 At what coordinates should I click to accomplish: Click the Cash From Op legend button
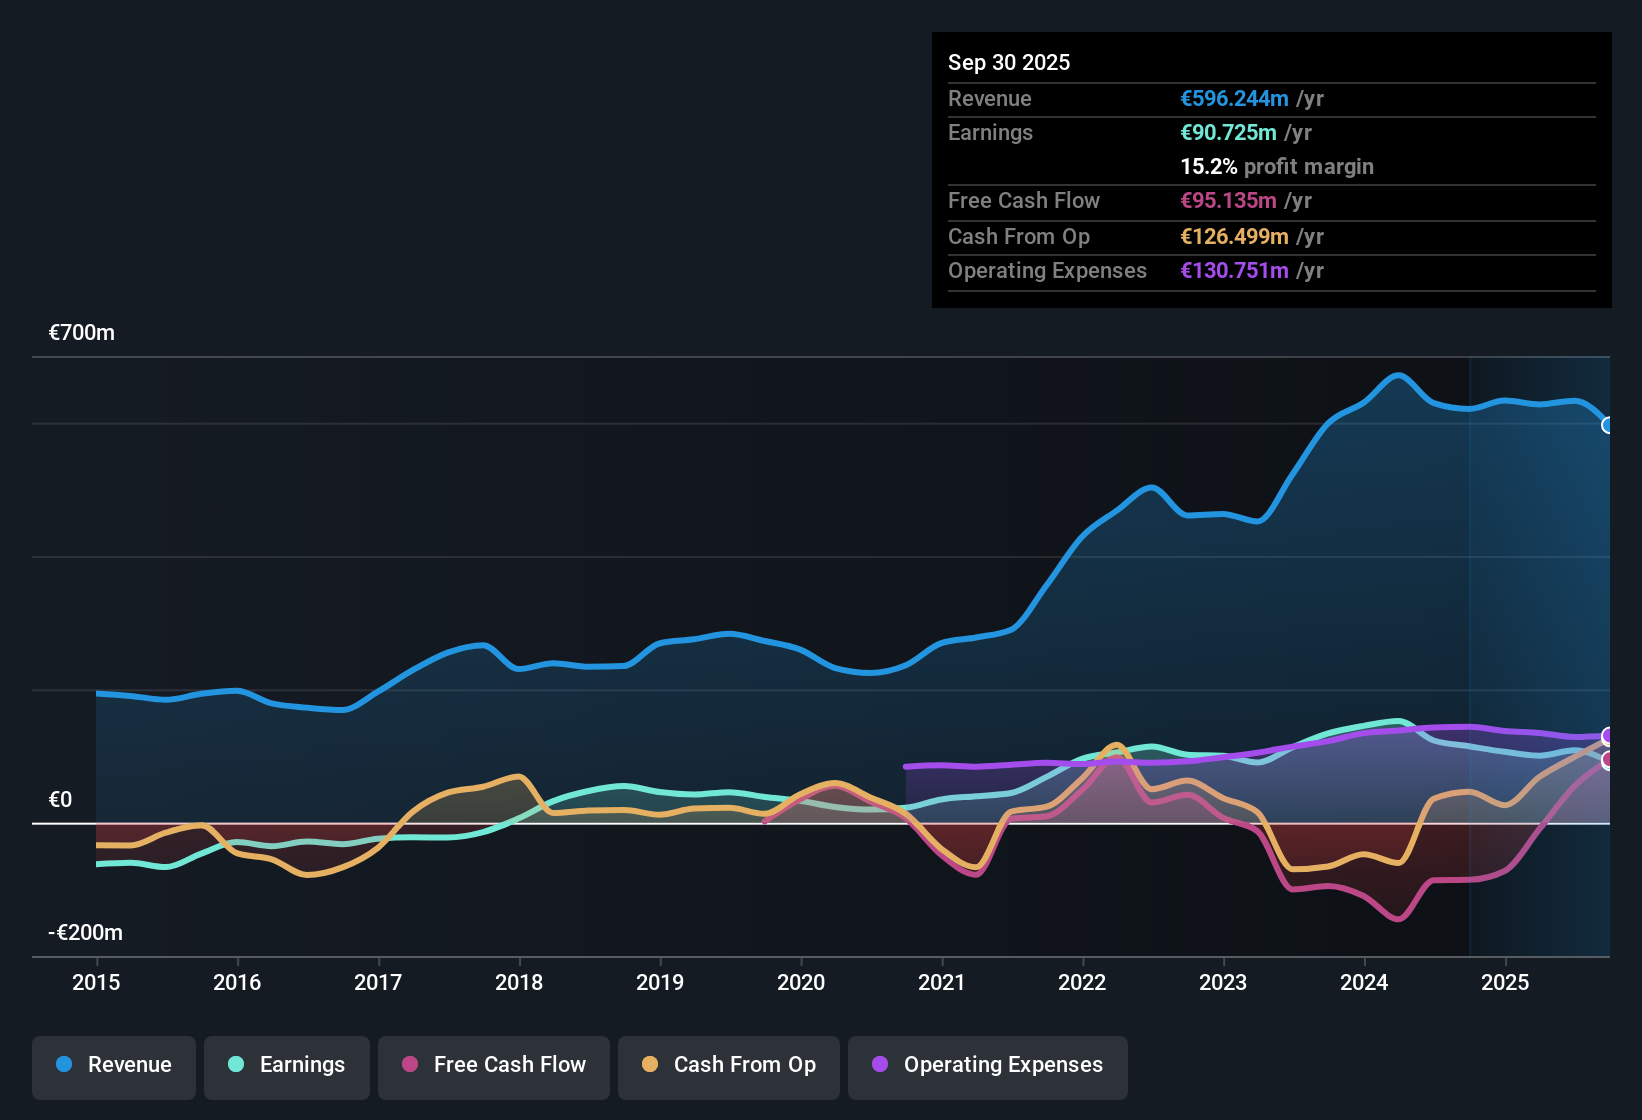coord(728,1065)
